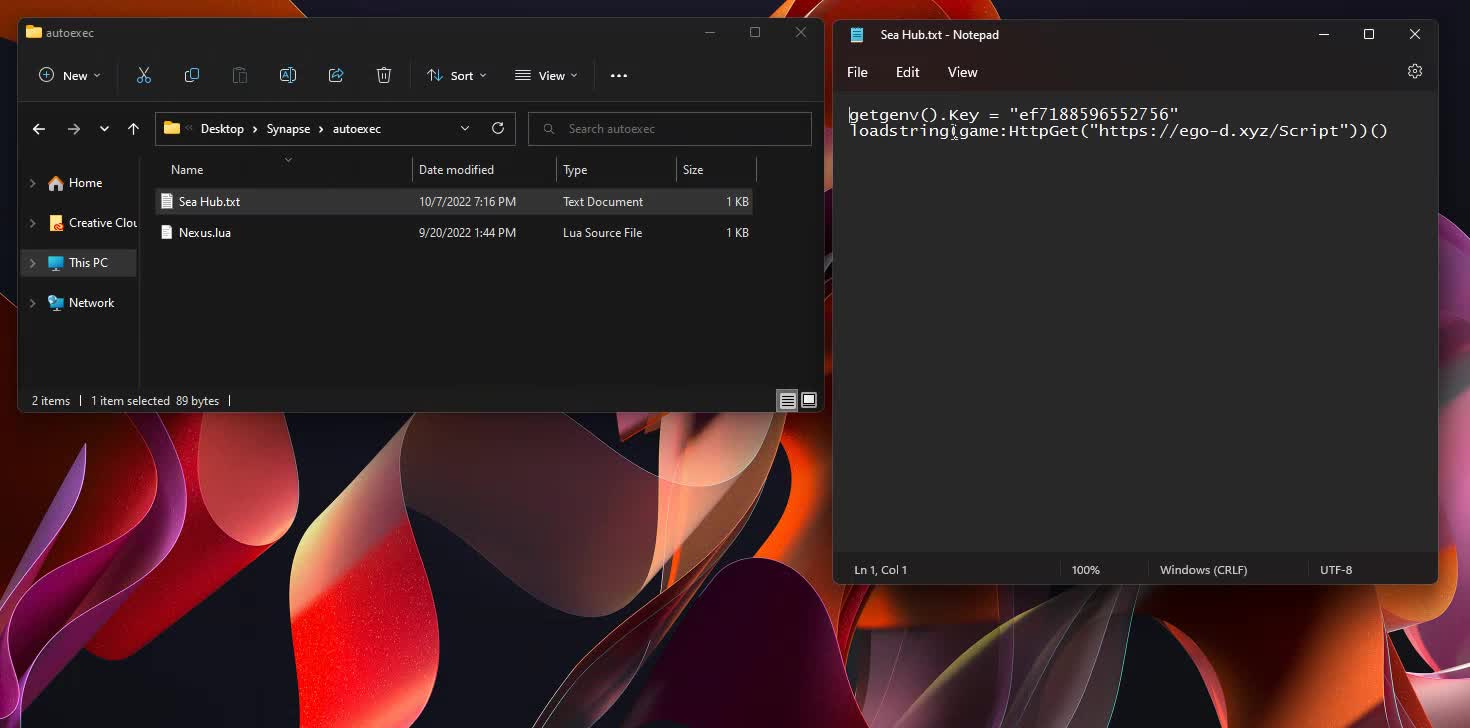This screenshot has height=728, width=1470.
Task: Open the Sort dropdown
Action: tap(456, 75)
